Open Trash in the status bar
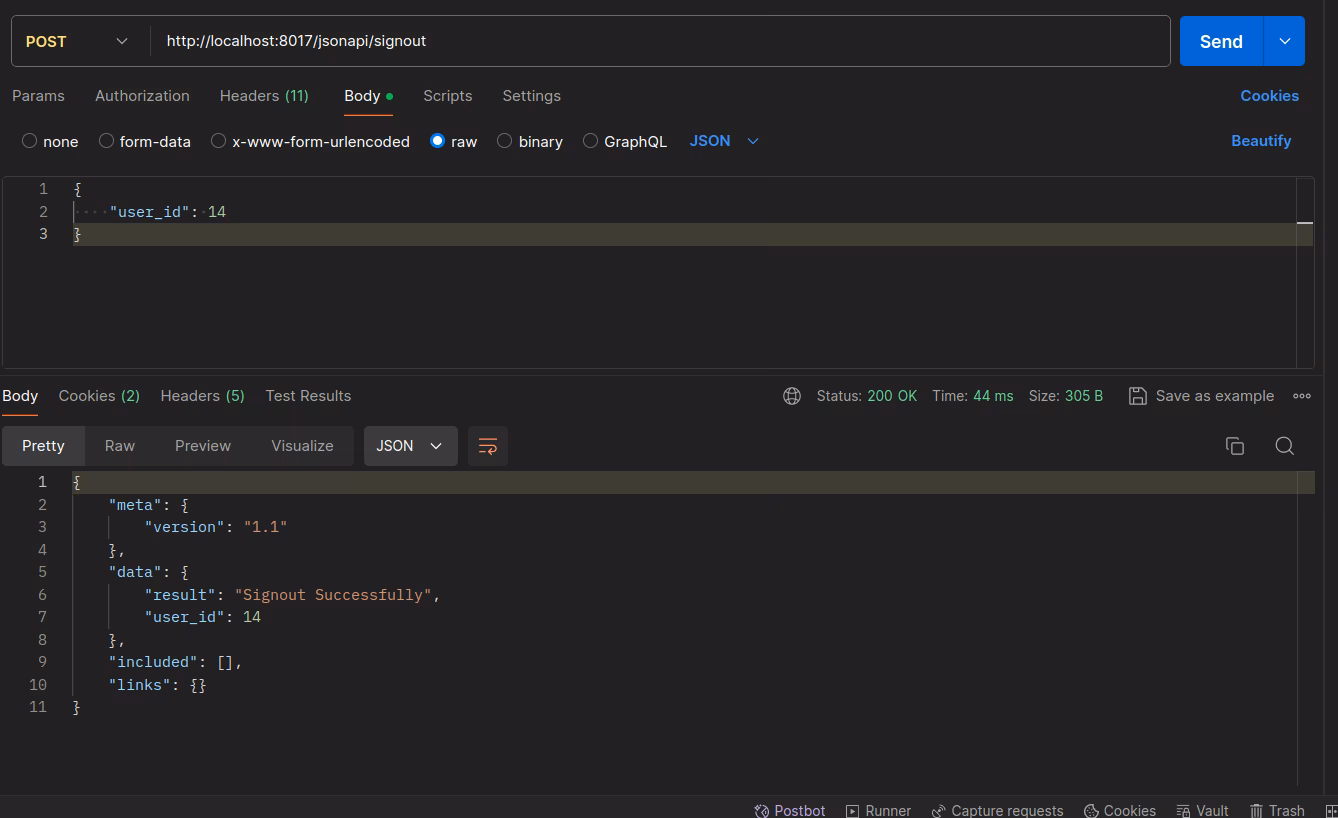This screenshot has width=1338, height=818. [1277, 810]
